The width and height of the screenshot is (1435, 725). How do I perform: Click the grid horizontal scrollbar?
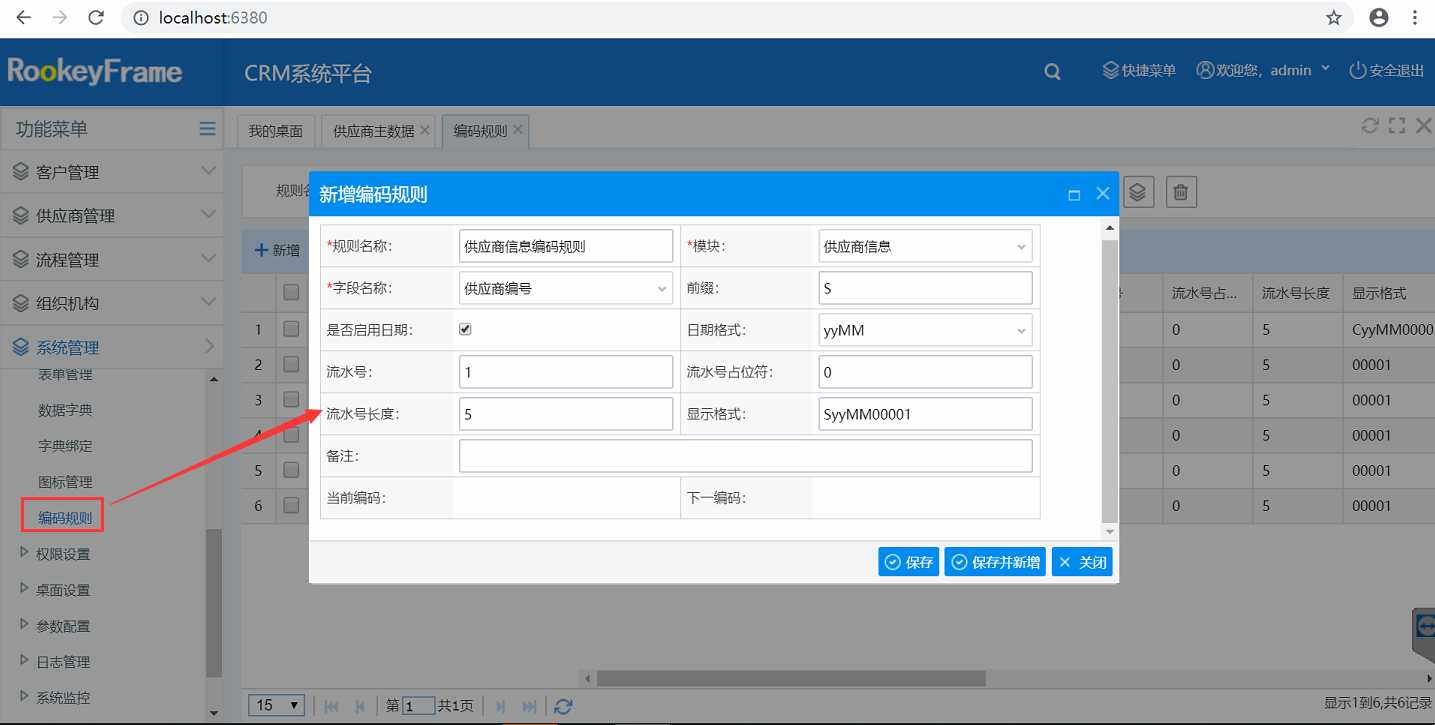pos(790,678)
